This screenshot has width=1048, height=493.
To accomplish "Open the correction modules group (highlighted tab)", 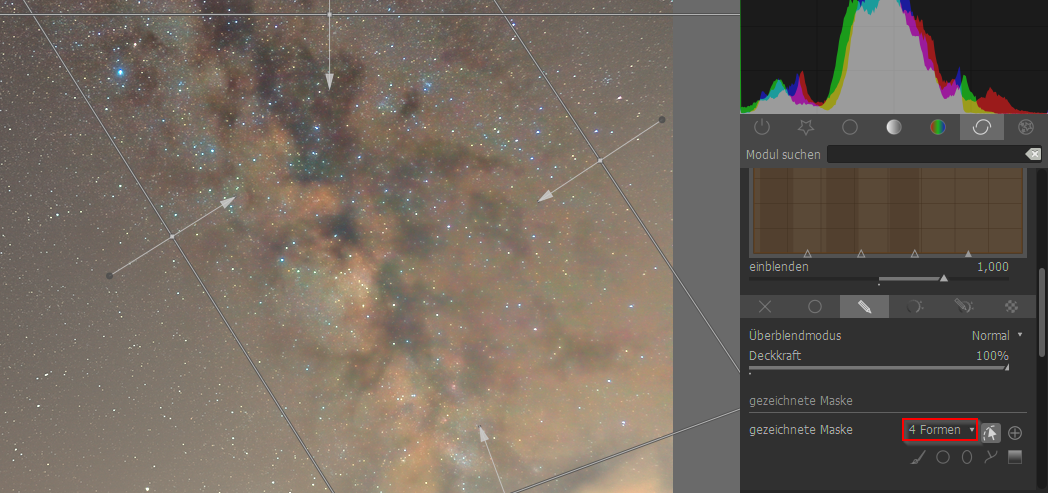I will 981,127.
